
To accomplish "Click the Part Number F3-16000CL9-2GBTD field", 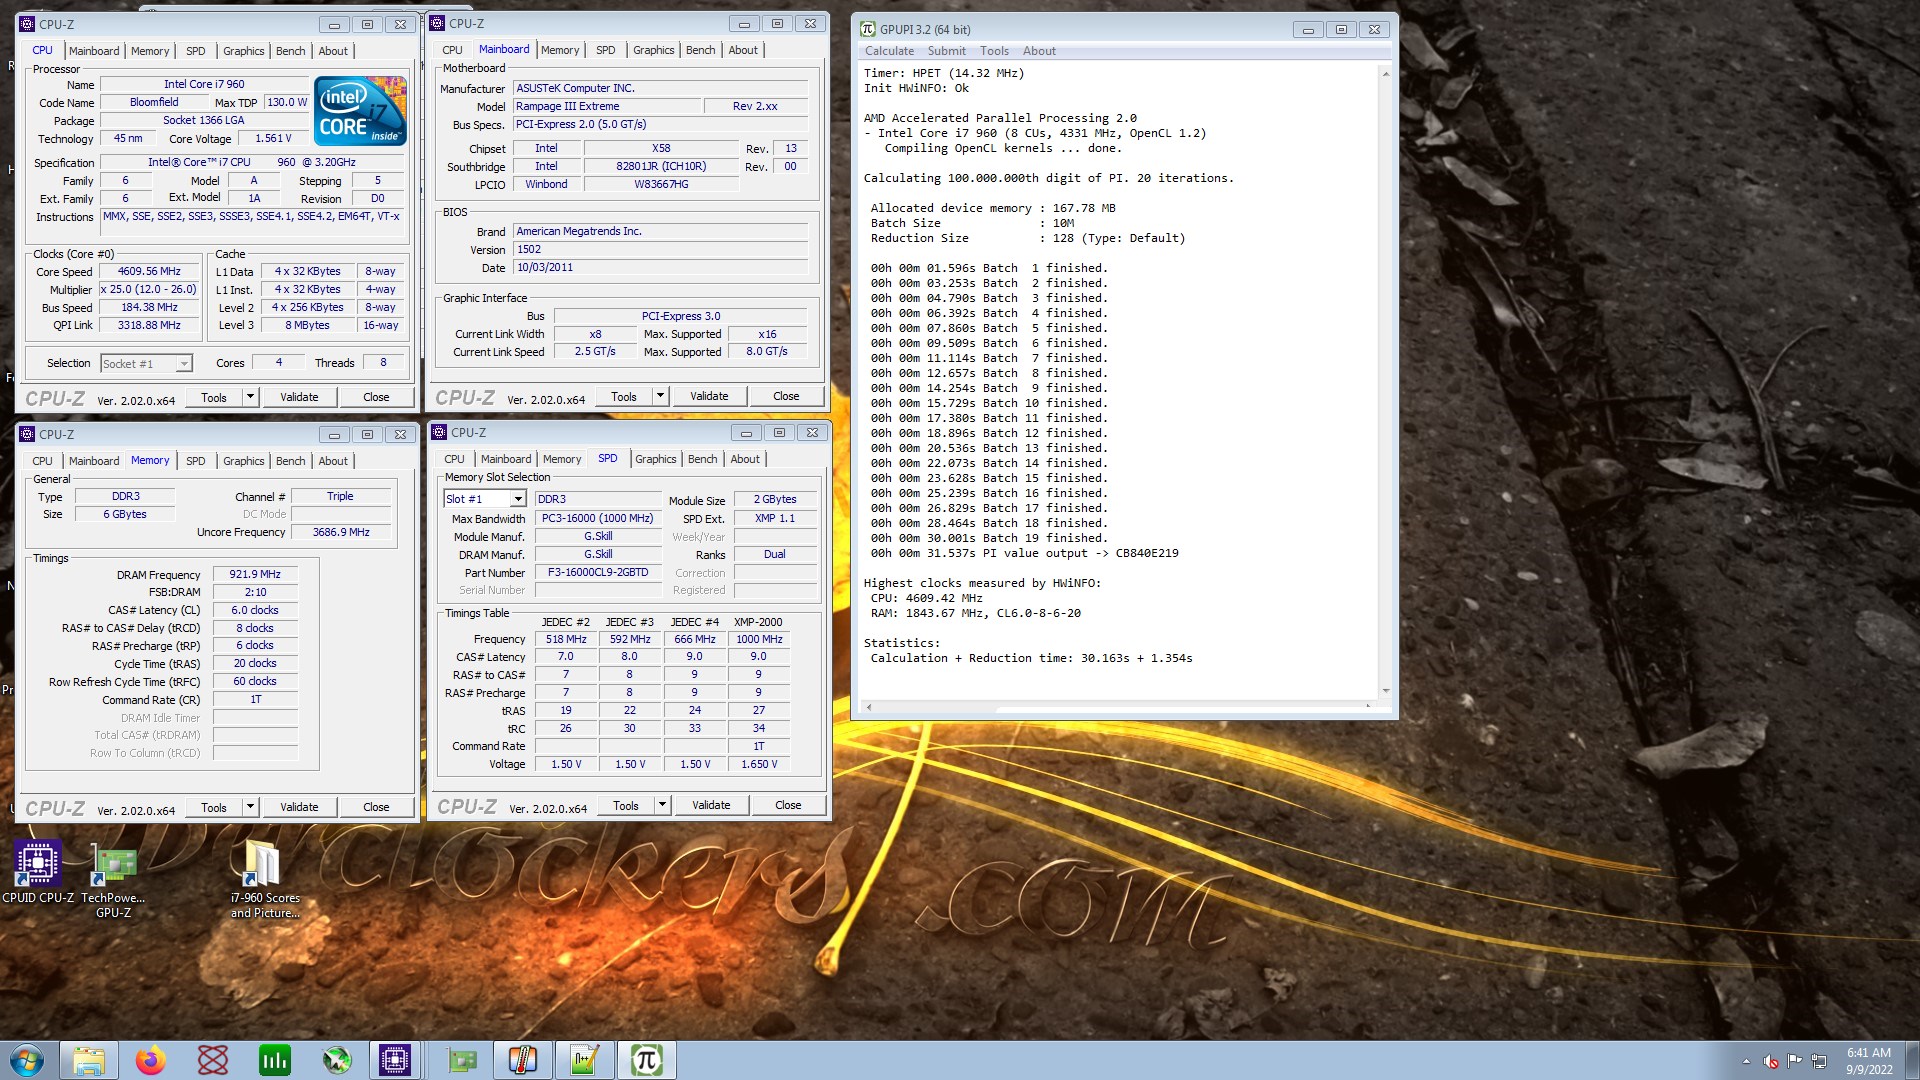I will coord(598,573).
